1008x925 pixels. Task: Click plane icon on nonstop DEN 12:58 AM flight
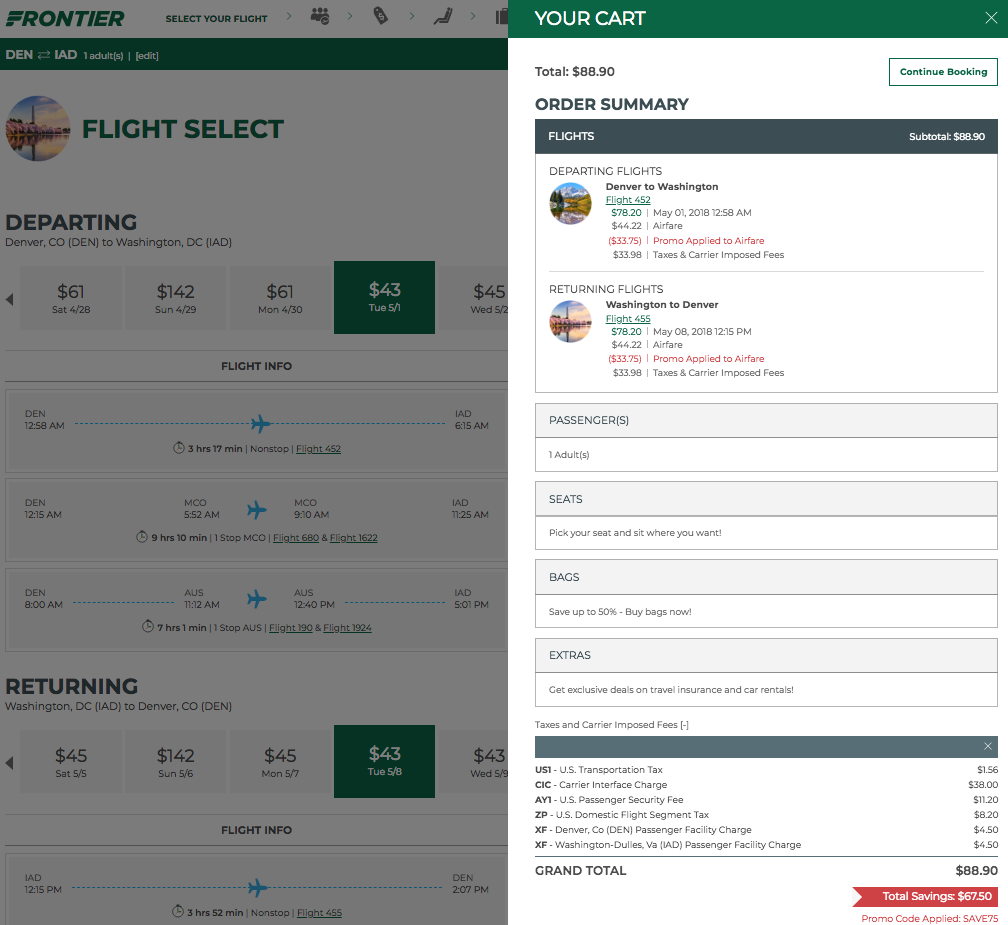(x=260, y=424)
